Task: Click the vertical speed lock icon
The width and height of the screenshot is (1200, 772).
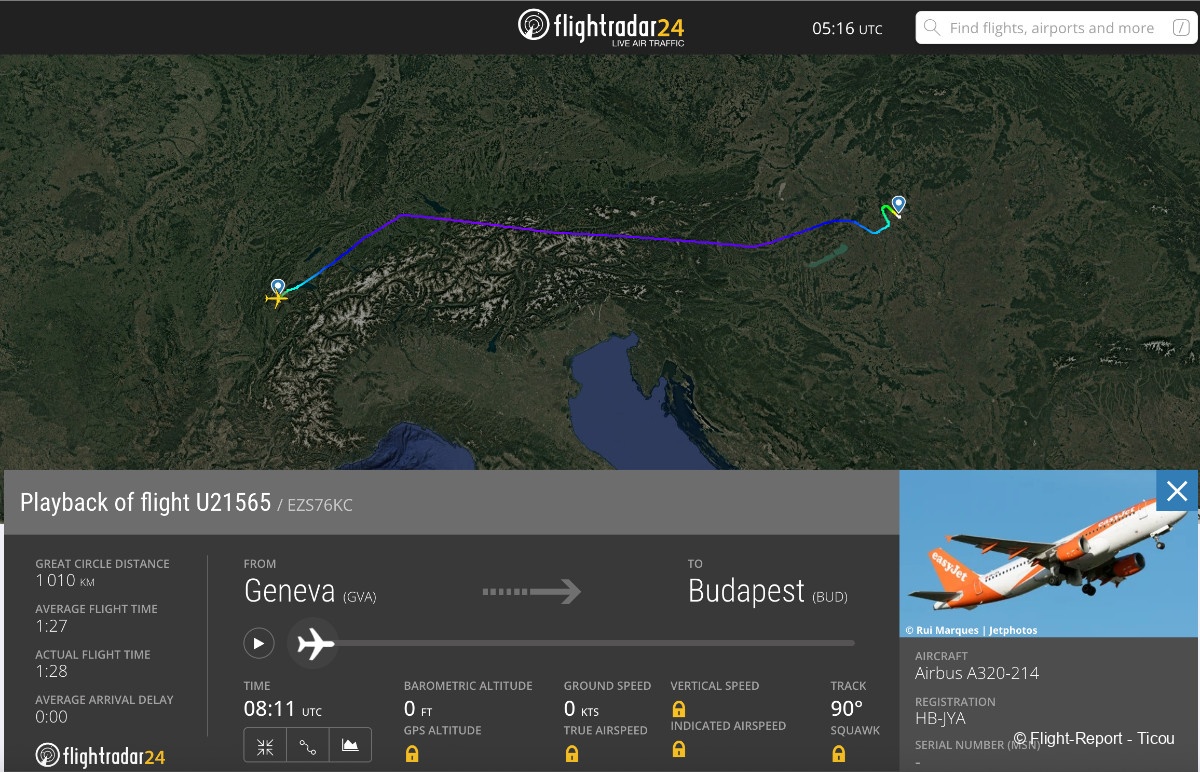Action: [x=679, y=709]
